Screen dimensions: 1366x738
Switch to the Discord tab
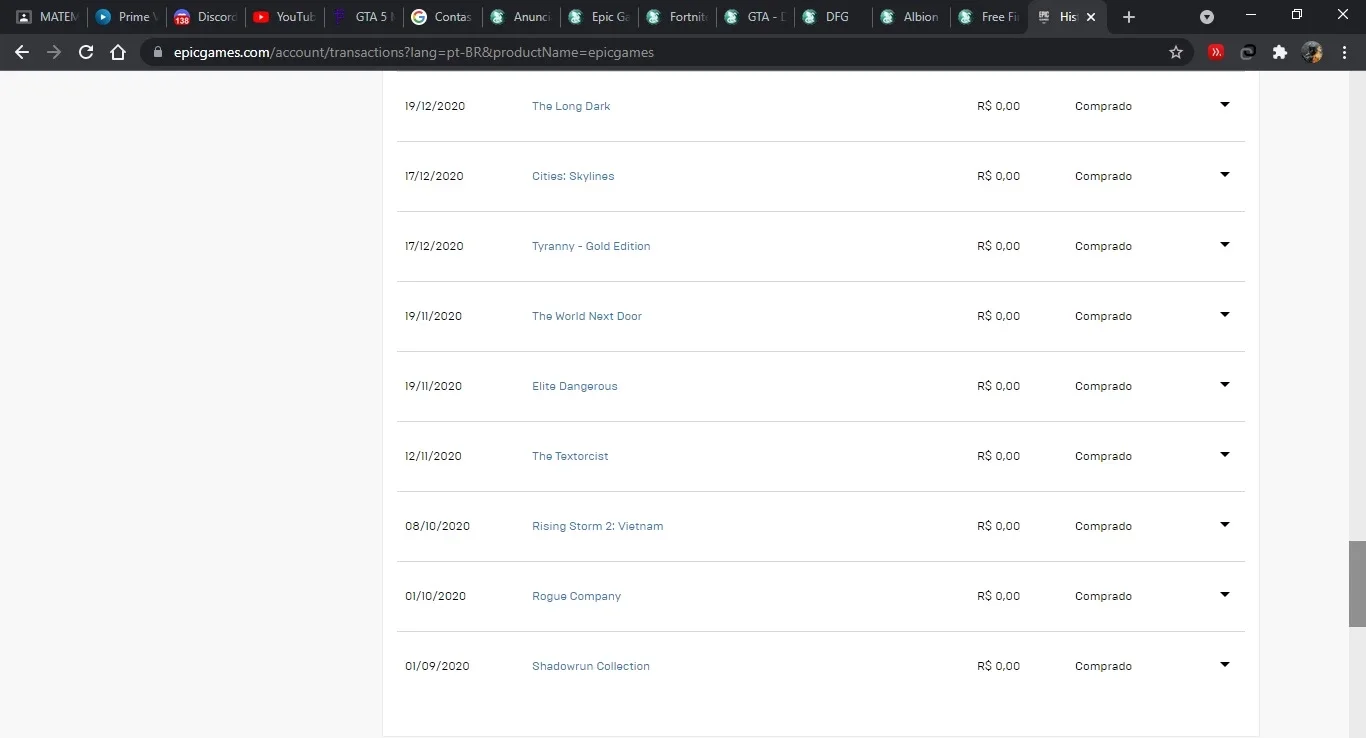click(205, 17)
